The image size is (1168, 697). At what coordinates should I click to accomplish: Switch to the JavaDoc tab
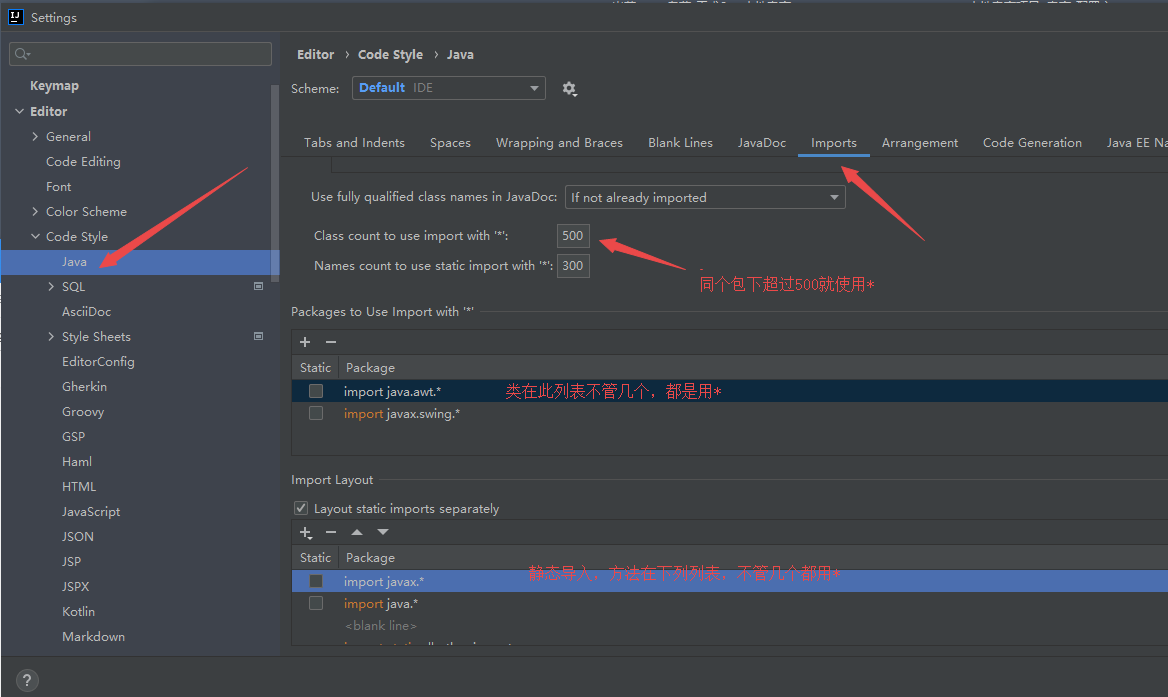click(x=761, y=142)
